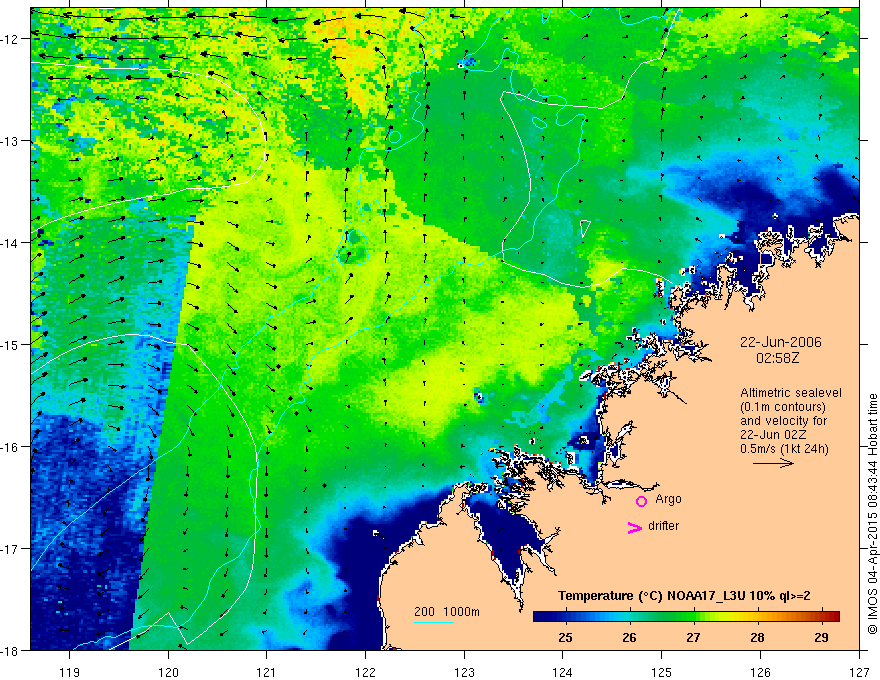Click the yellow section of temperature color bar
The height and width of the screenshot is (680, 880).
pos(730,617)
